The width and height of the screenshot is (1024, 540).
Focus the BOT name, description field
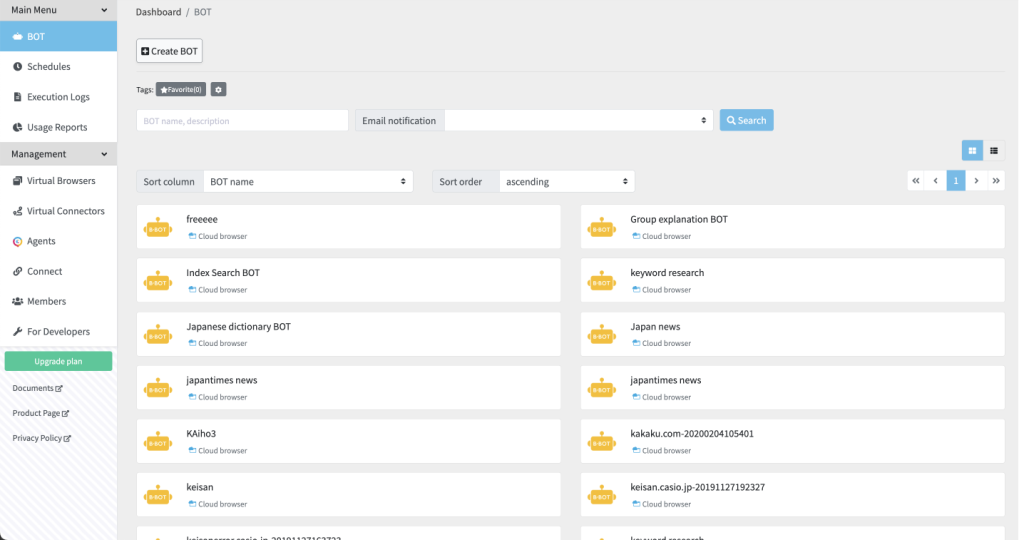coord(242,120)
